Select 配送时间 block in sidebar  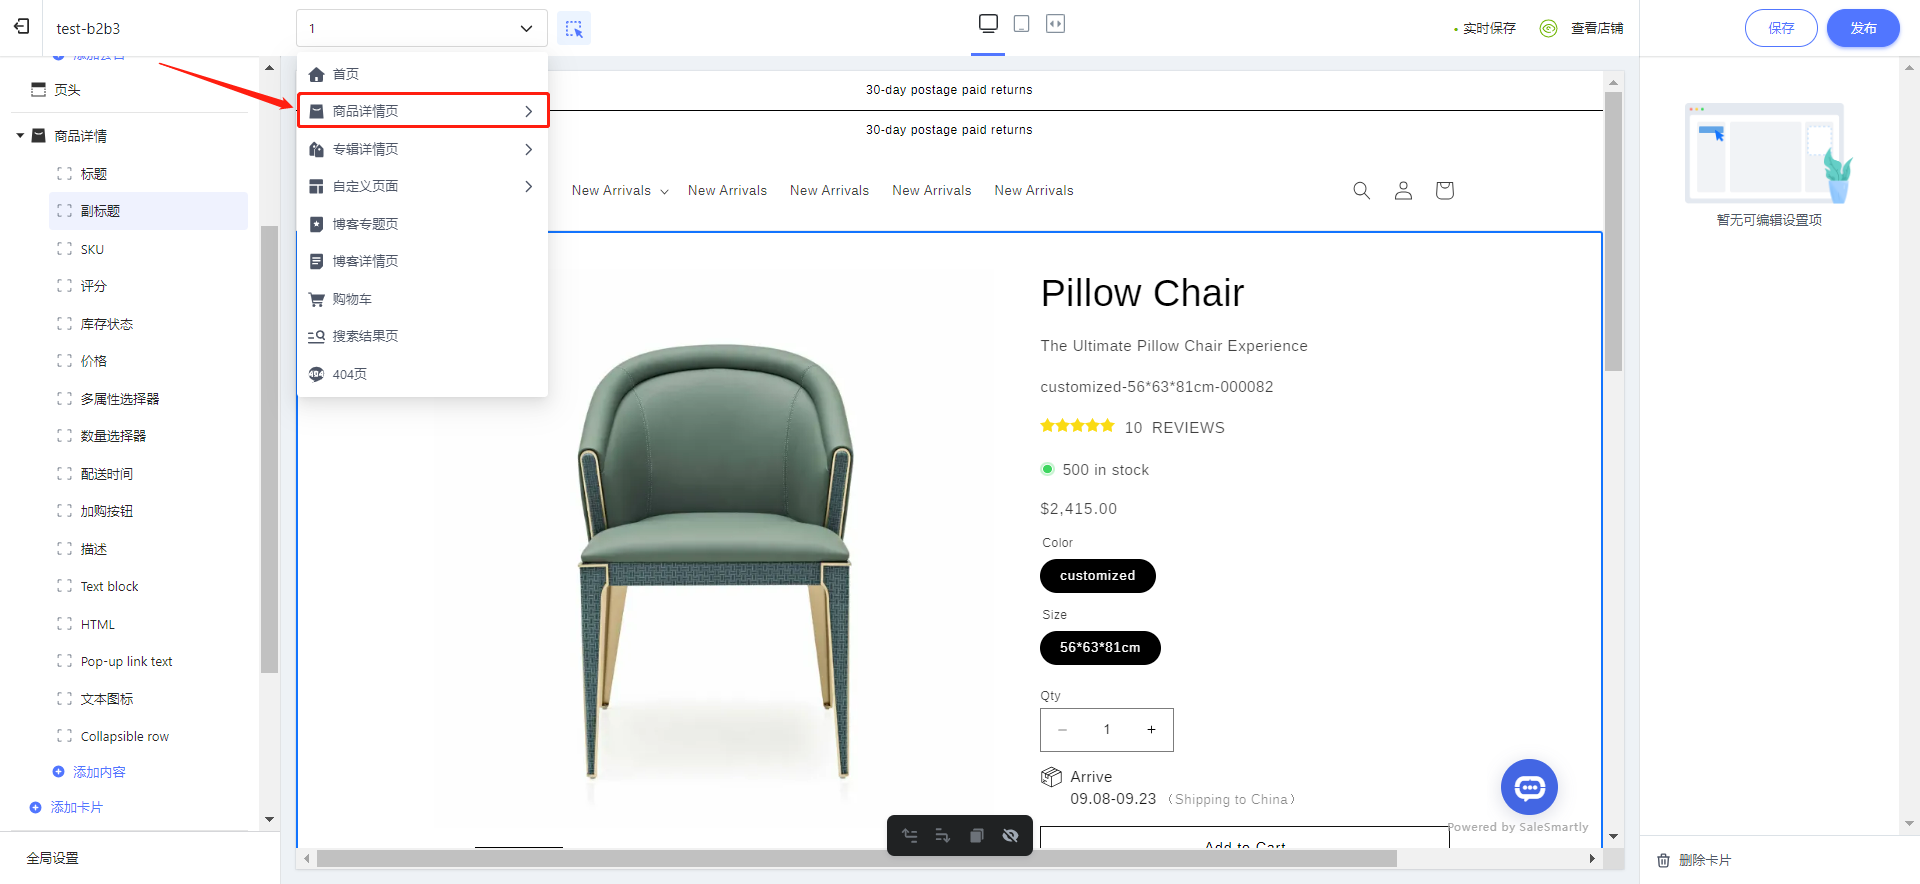(x=148, y=474)
